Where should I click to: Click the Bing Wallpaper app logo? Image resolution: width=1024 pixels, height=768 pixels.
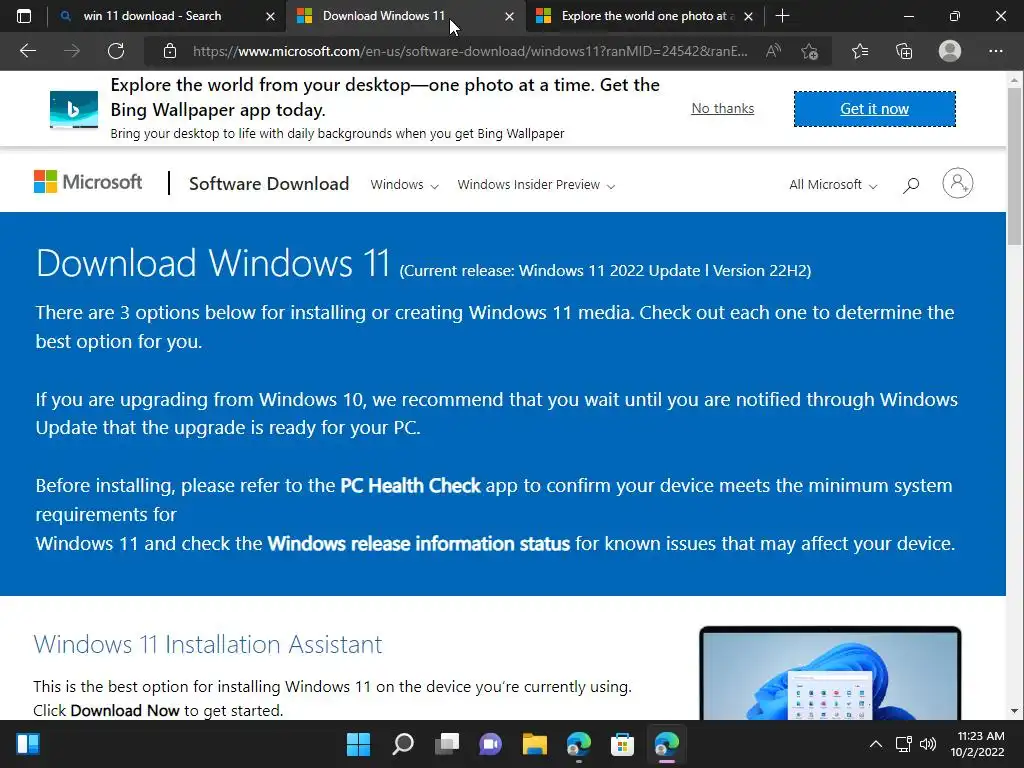[74, 109]
